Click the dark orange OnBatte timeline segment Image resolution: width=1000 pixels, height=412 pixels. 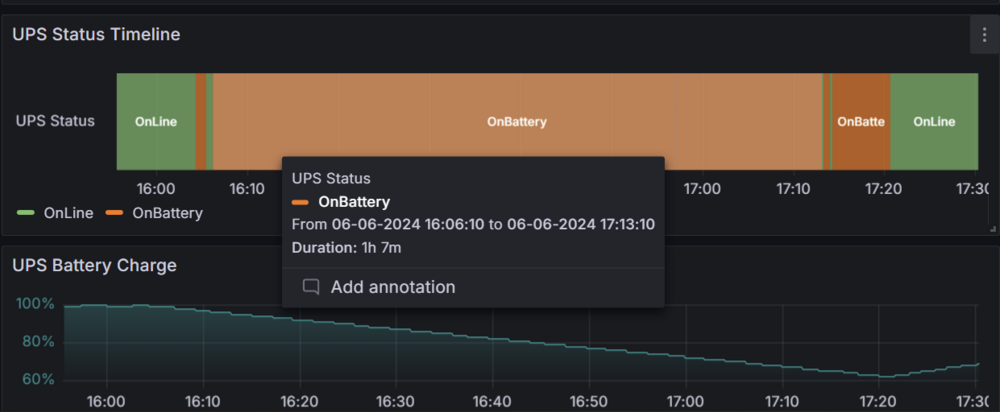pyautogui.click(x=861, y=121)
